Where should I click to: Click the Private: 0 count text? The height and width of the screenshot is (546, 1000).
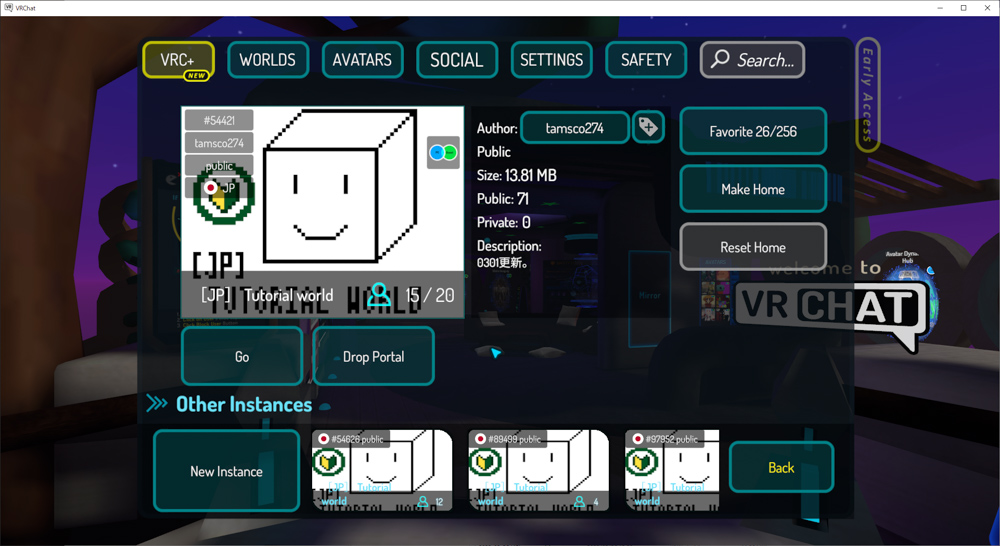503,222
